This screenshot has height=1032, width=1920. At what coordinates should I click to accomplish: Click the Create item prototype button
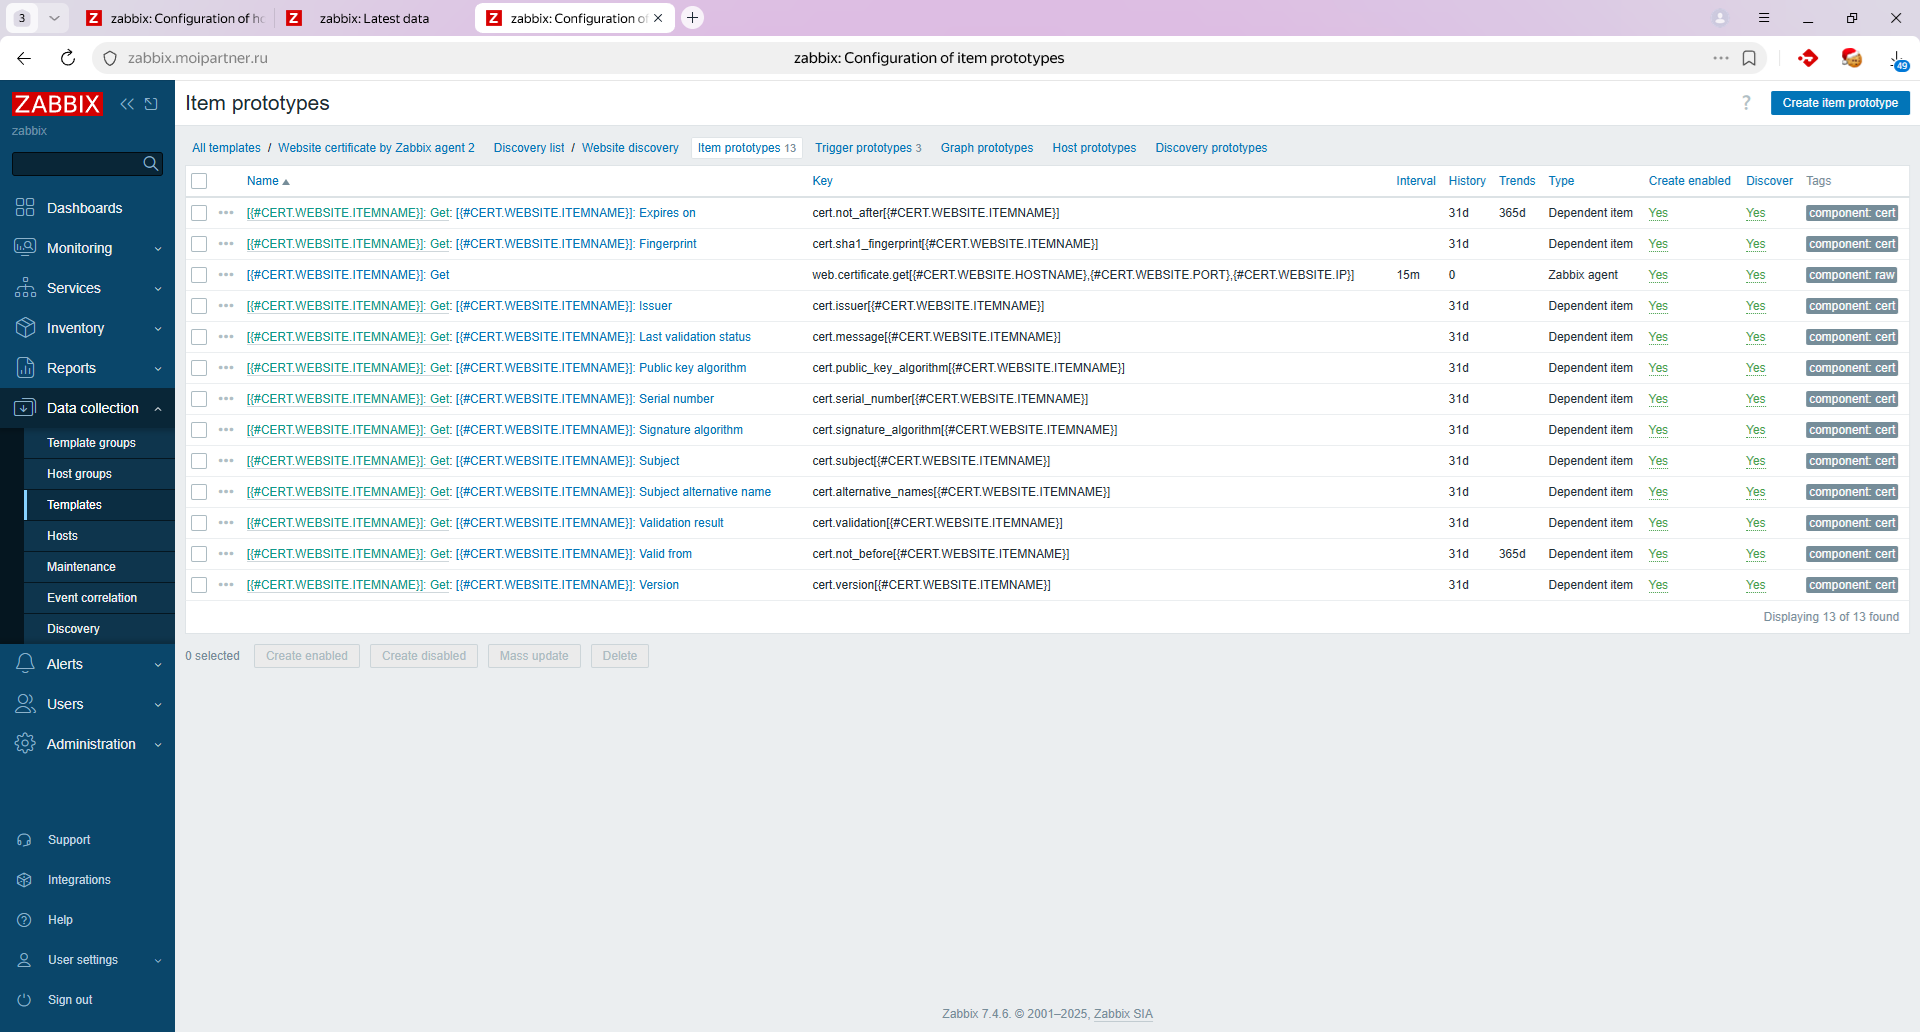pos(1839,103)
